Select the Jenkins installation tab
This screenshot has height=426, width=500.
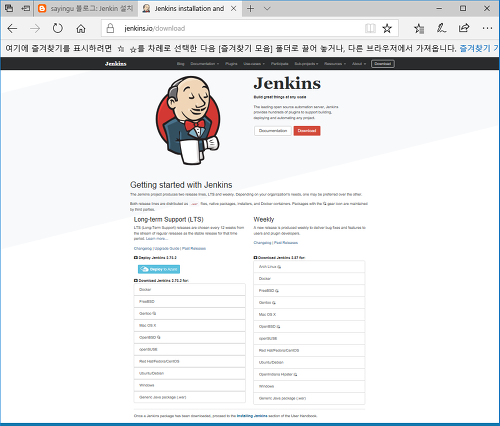click(189, 9)
